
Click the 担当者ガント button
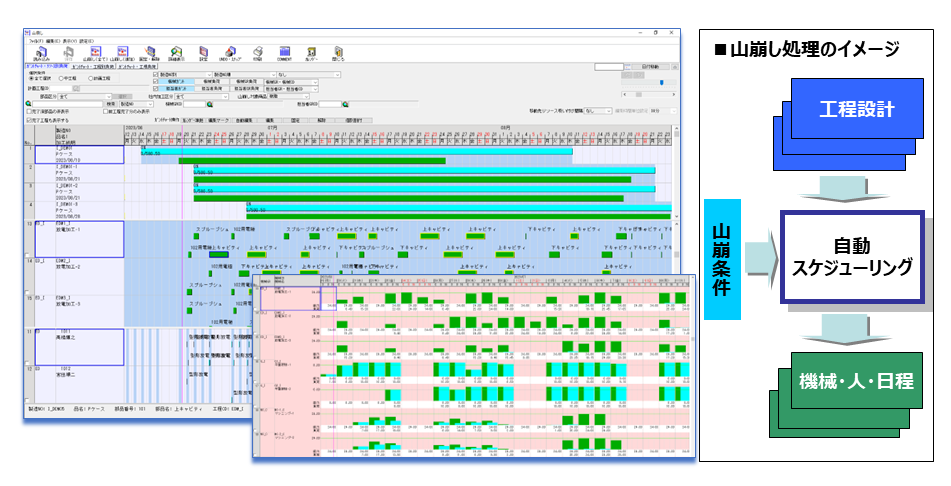(176, 88)
